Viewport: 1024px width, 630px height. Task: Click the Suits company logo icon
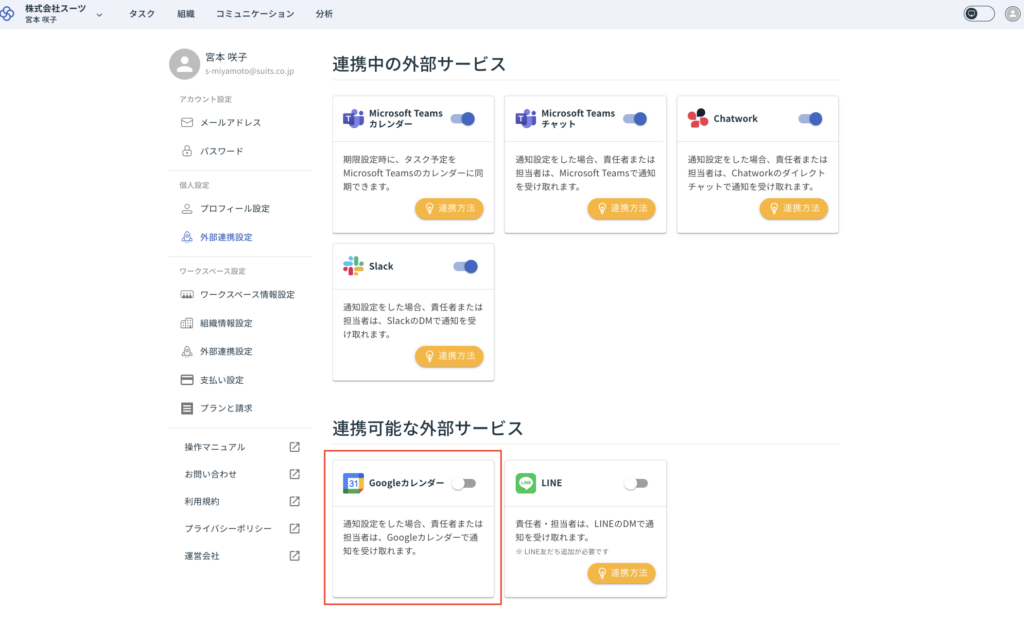[12, 14]
